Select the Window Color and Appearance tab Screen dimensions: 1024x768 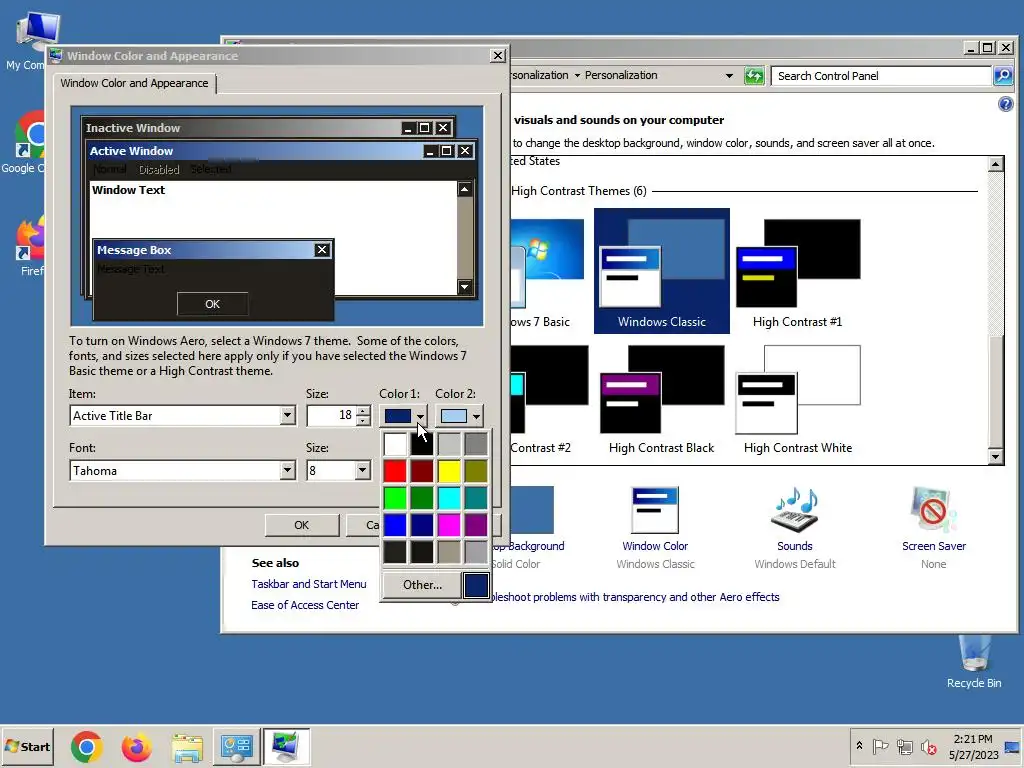(135, 83)
